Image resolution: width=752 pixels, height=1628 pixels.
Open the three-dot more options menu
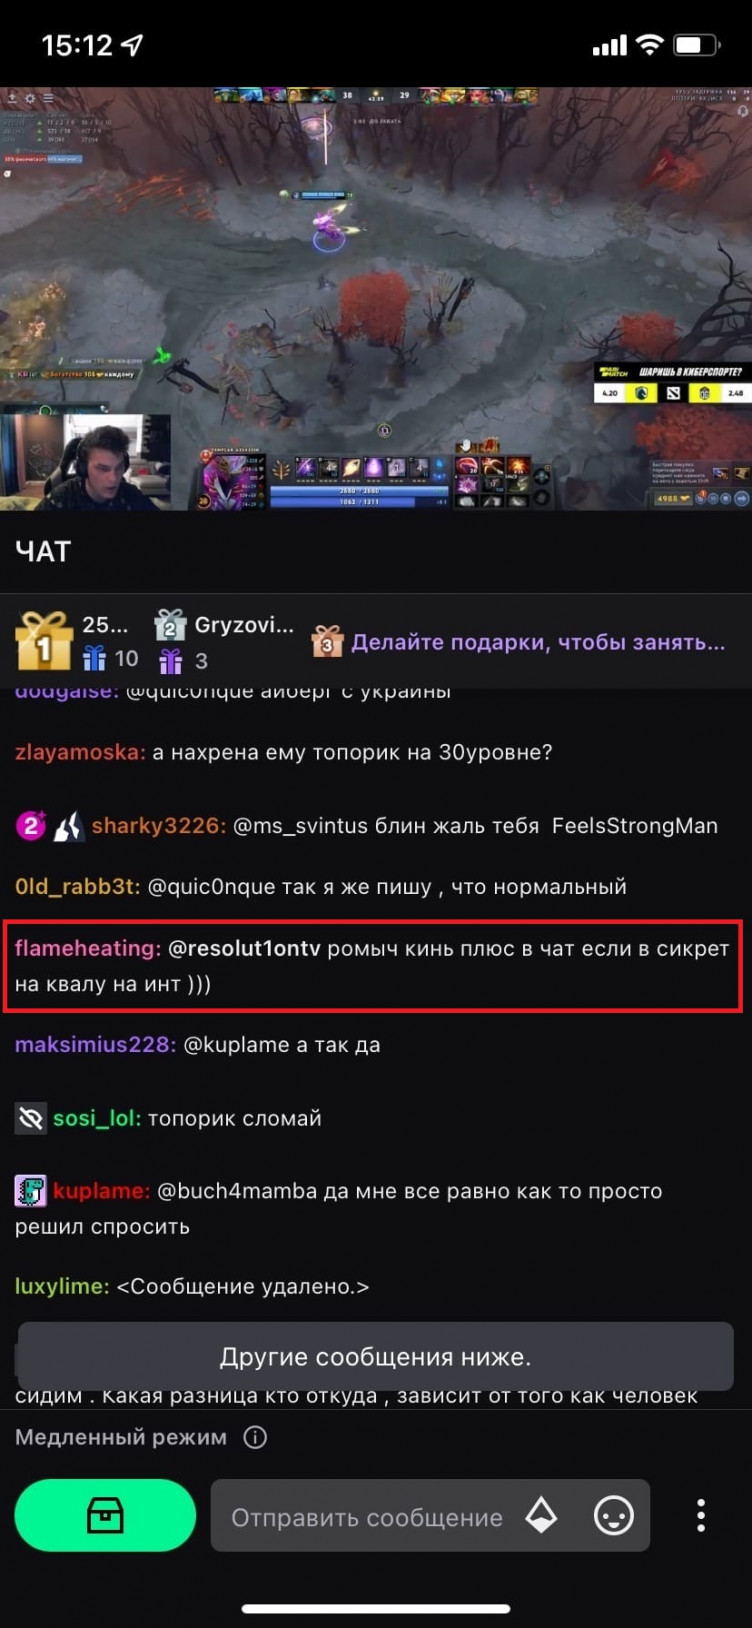700,1515
